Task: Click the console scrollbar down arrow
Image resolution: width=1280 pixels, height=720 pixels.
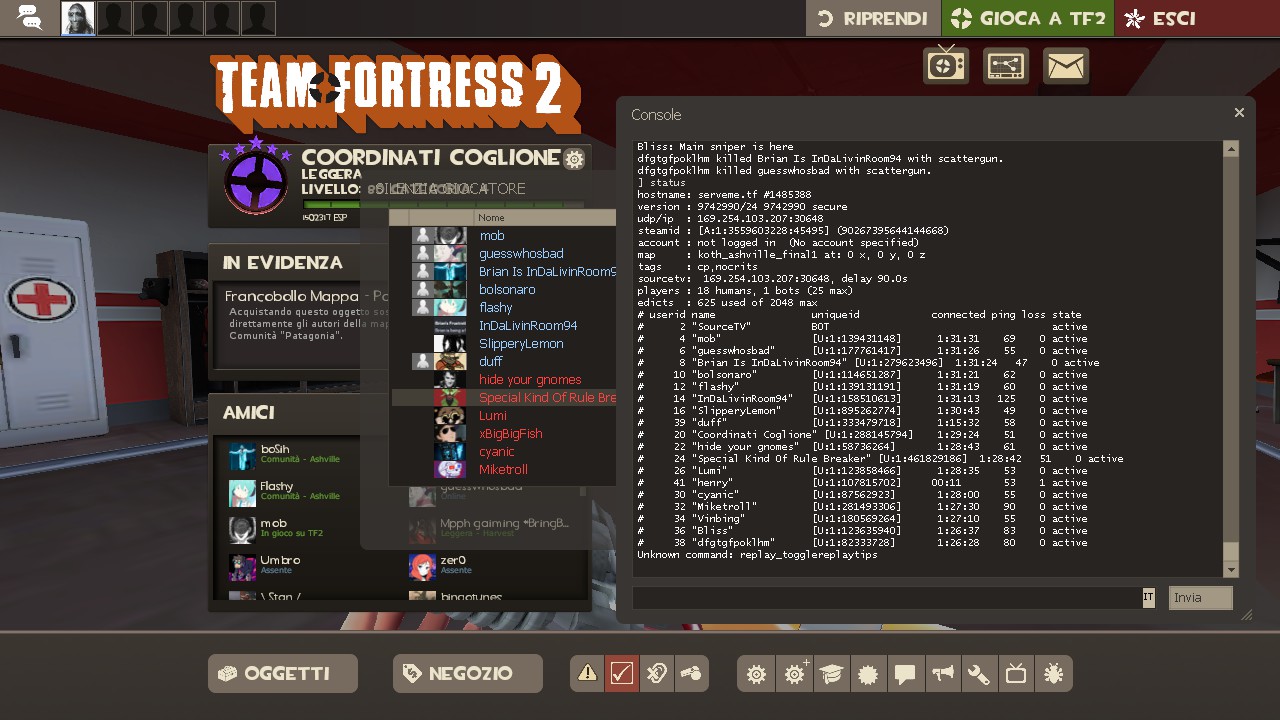Action: point(1231,569)
